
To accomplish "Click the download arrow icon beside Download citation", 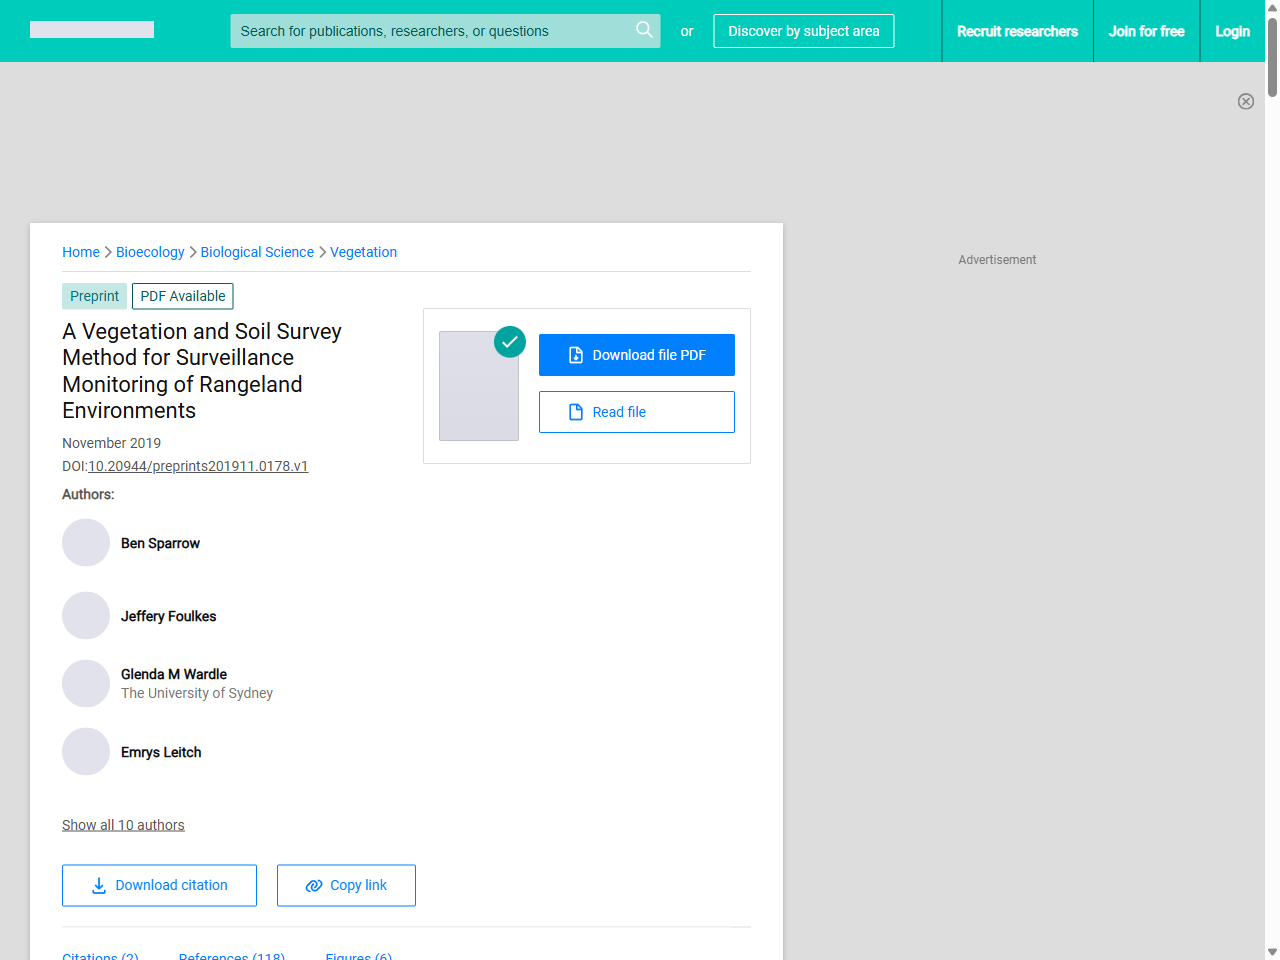I will (x=97, y=885).
